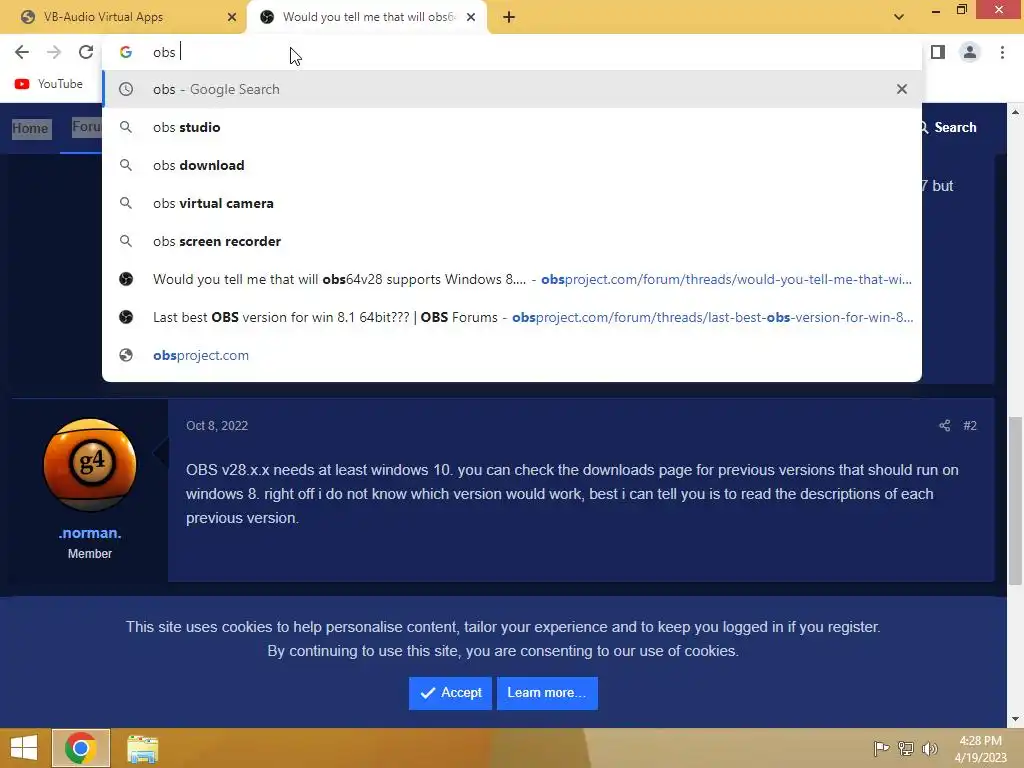Open a new browser tab
The height and width of the screenshot is (768, 1024).
[x=509, y=18]
